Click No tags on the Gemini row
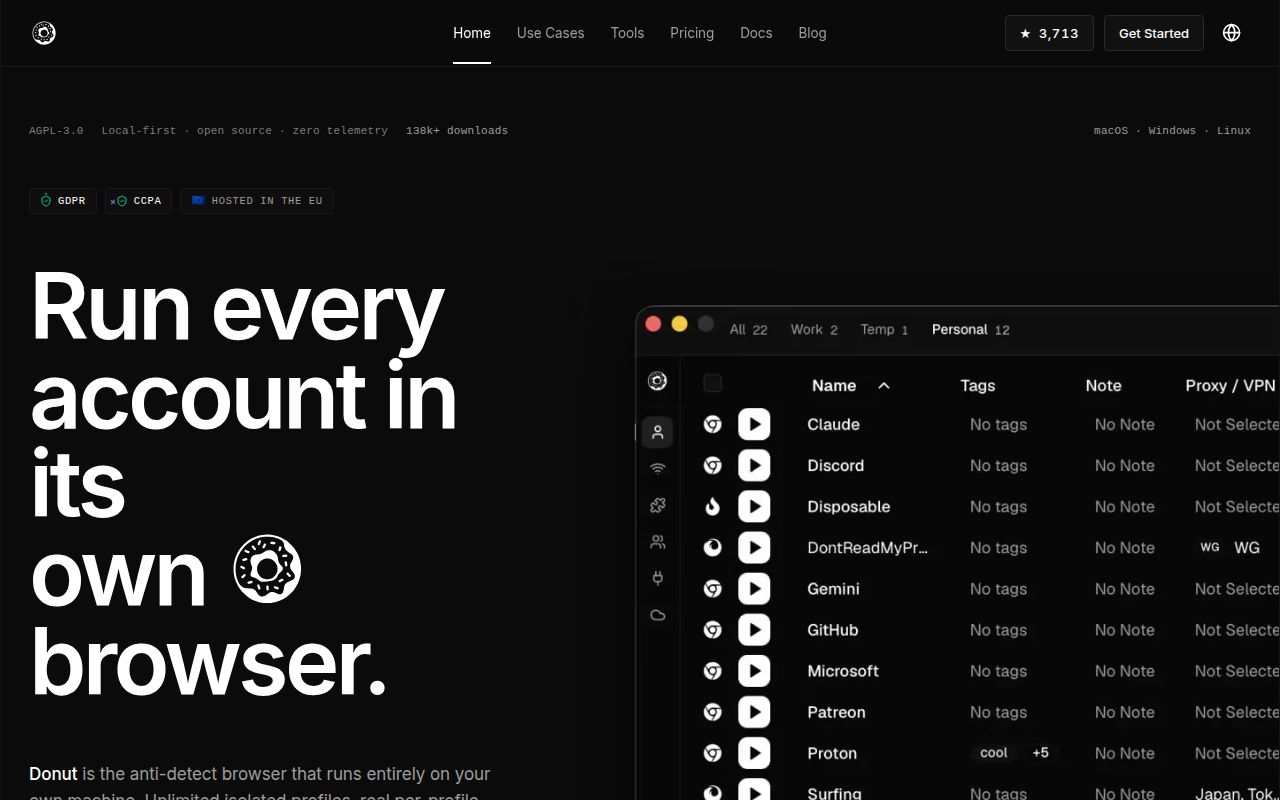The image size is (1280, 800). [998, 589]
